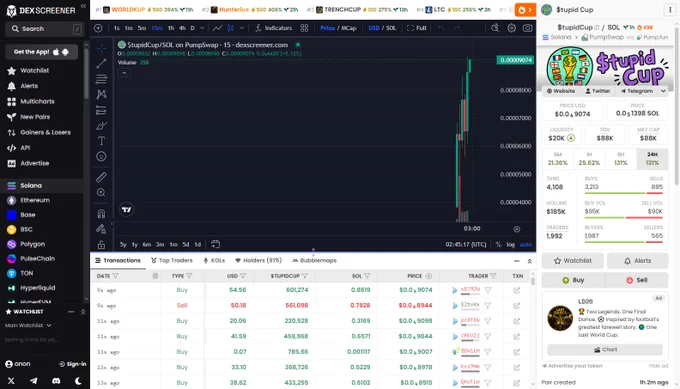Viewport: 680px width, 389px height.
Task: Select the crosshair cursor tool
Action: pyautogui.click(x=101, y=48)
